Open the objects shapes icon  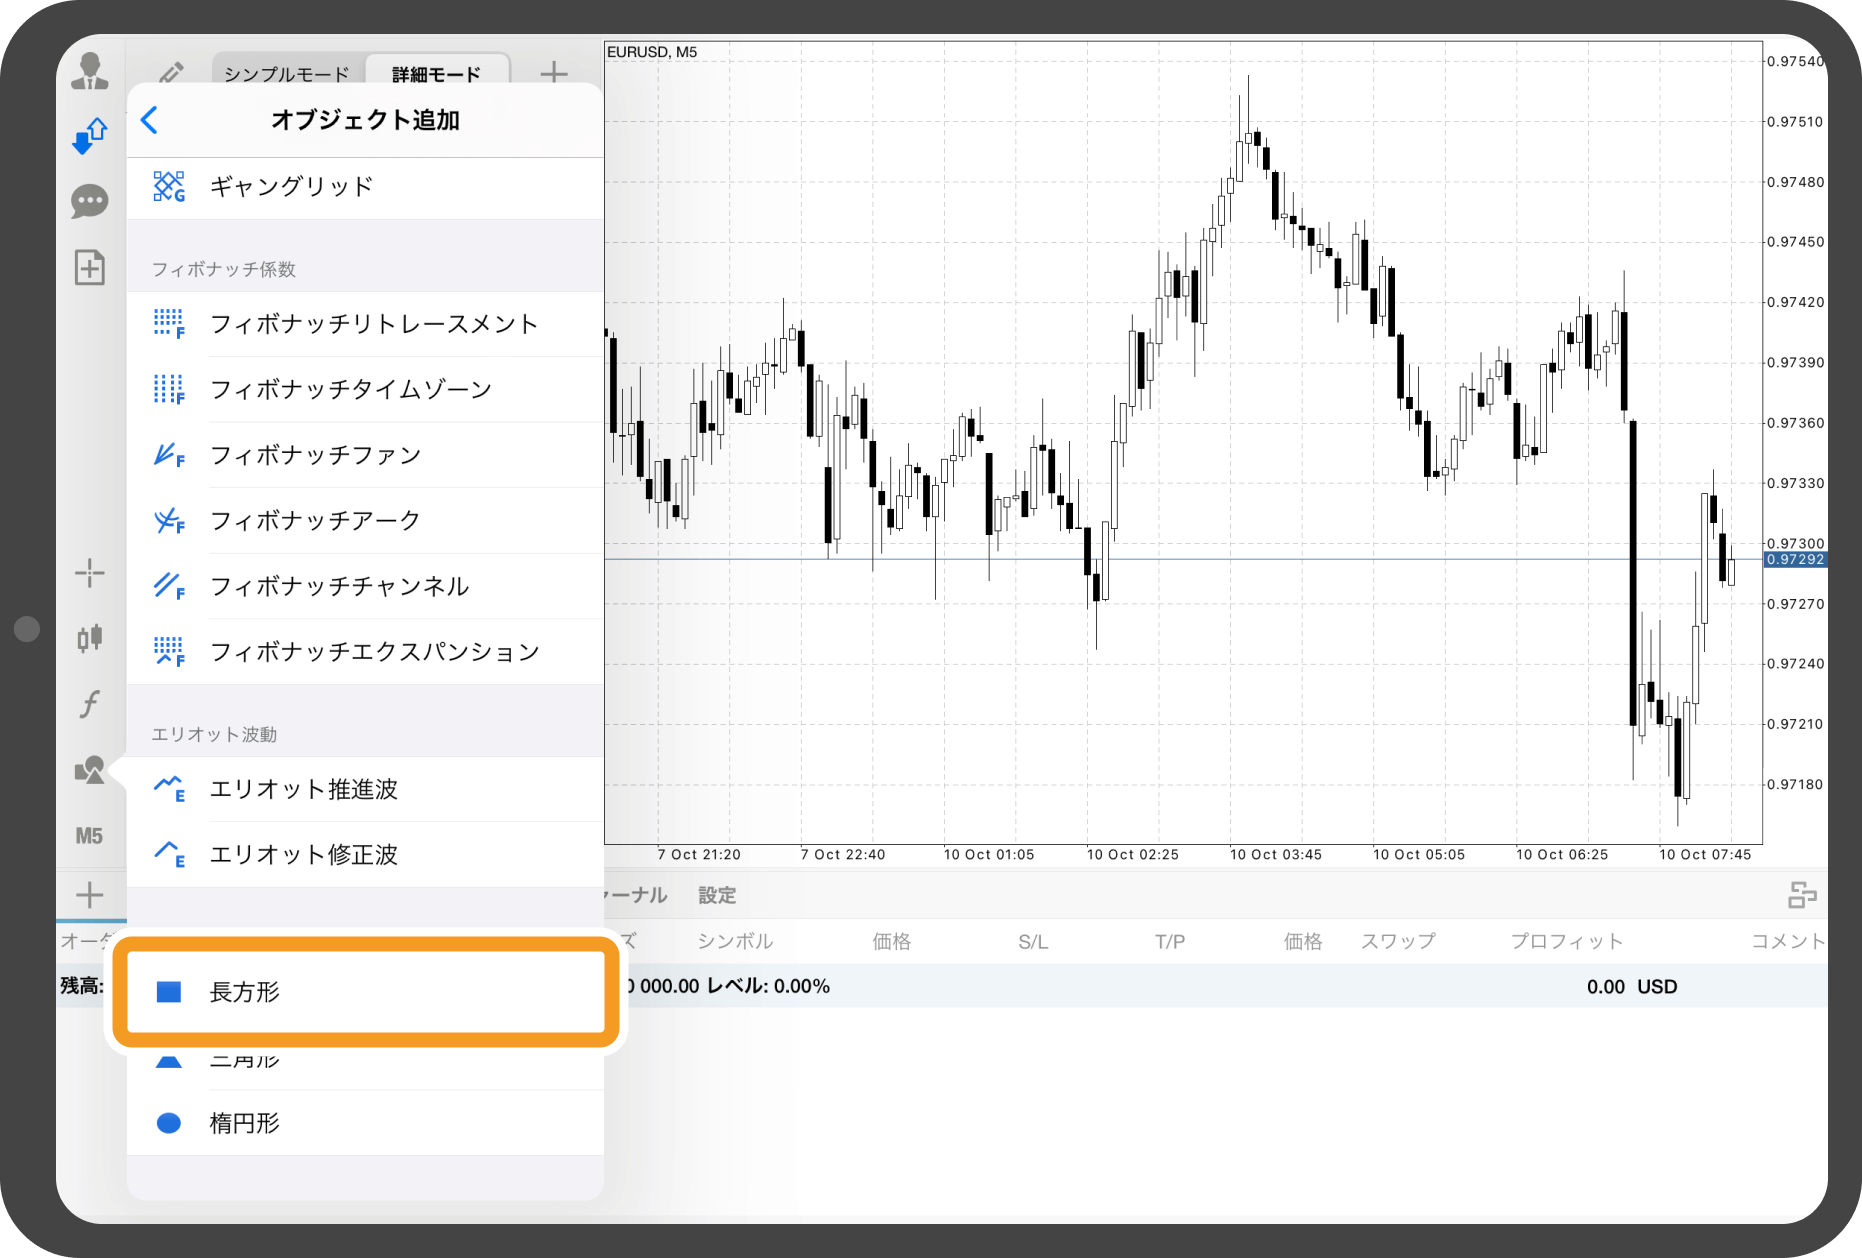point(90,770)
